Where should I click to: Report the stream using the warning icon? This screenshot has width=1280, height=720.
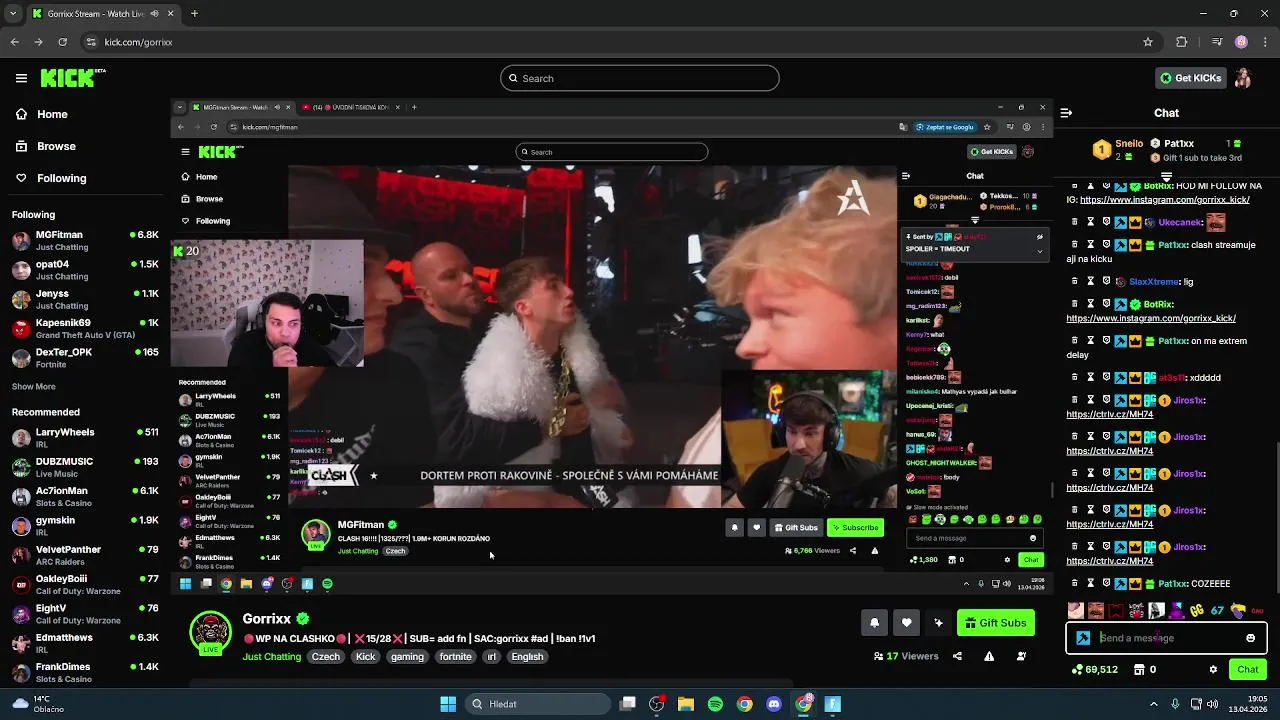coord(989,656)
